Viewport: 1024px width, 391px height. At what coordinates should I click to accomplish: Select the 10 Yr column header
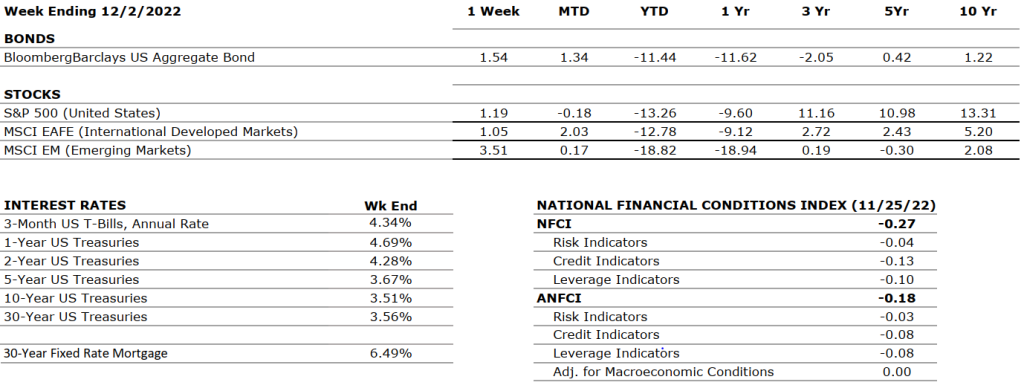point(978,12)
